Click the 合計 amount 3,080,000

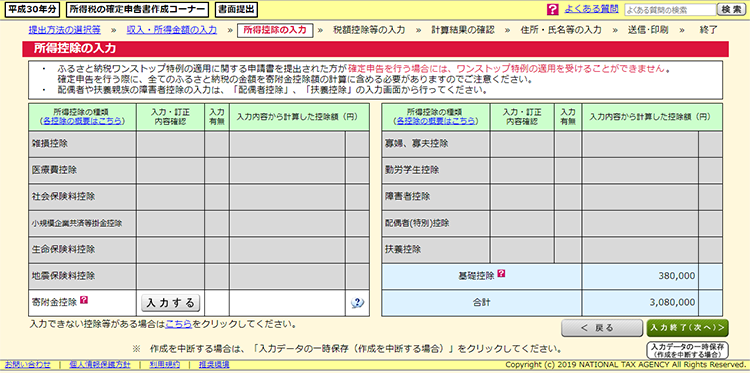tap(673, 302)
